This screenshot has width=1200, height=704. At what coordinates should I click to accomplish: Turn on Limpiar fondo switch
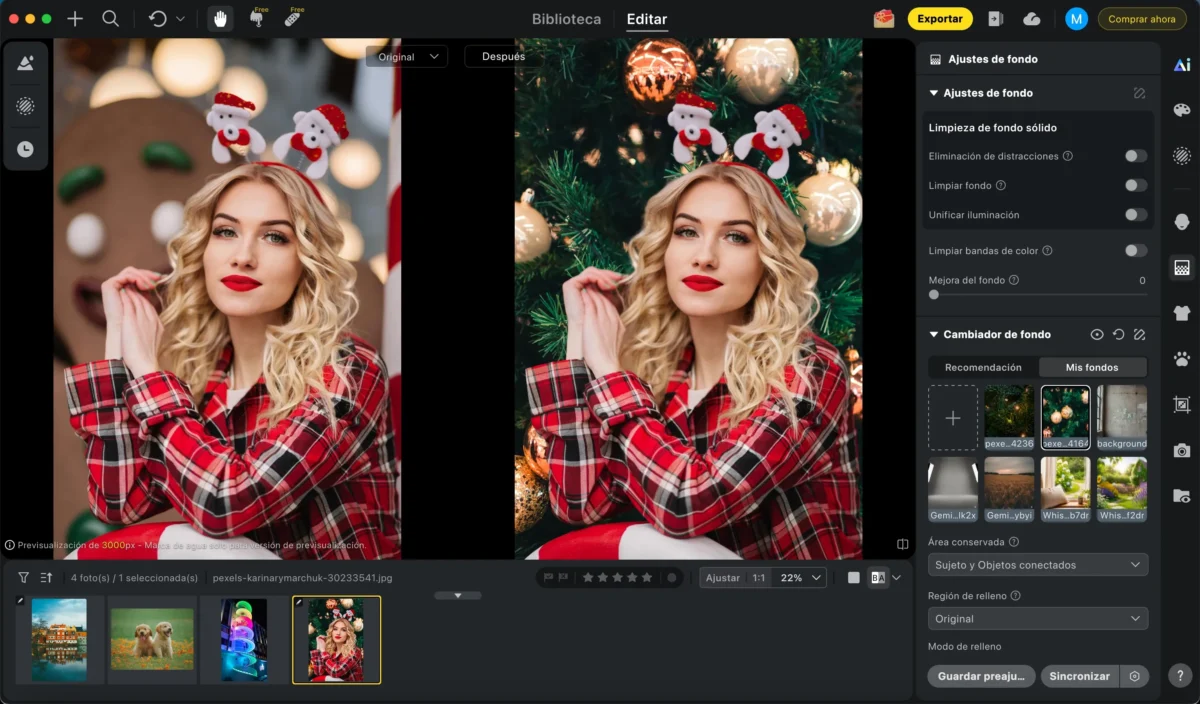pos(1135,185)
